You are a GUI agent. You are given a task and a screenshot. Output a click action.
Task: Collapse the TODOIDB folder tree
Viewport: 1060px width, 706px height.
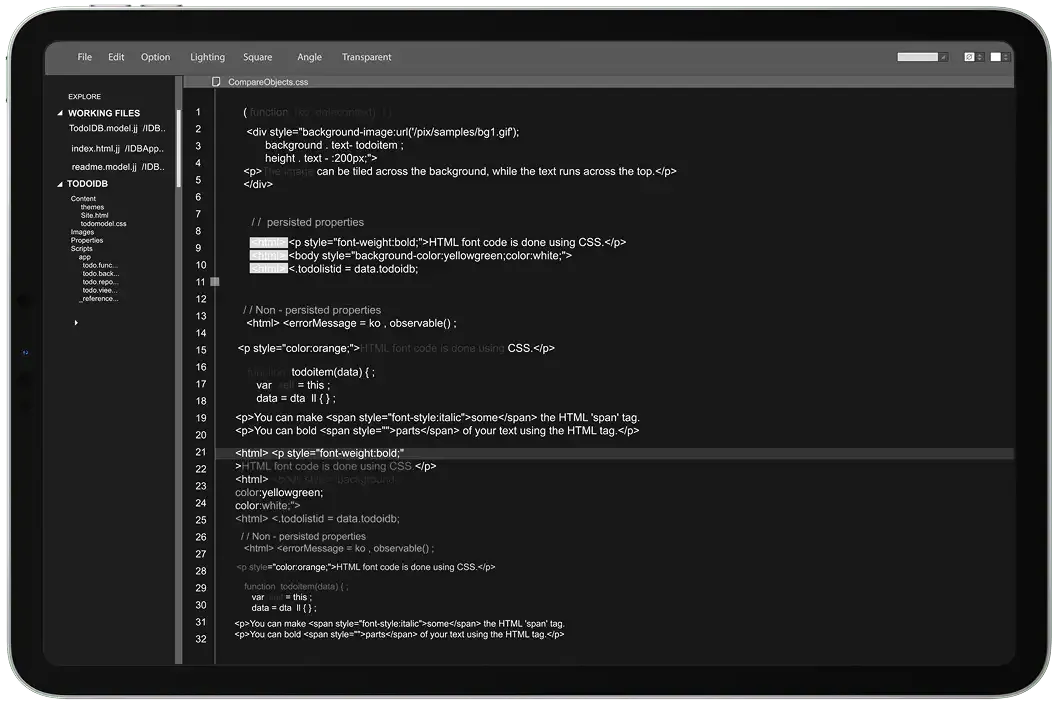coord(59,184)
